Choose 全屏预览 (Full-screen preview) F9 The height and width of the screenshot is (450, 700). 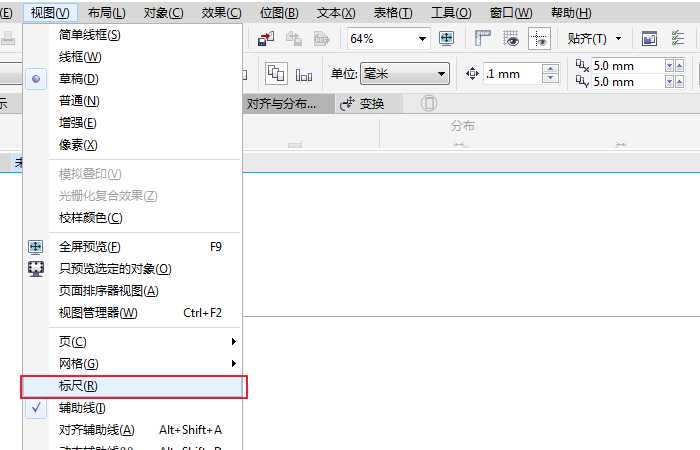[90, 246]
